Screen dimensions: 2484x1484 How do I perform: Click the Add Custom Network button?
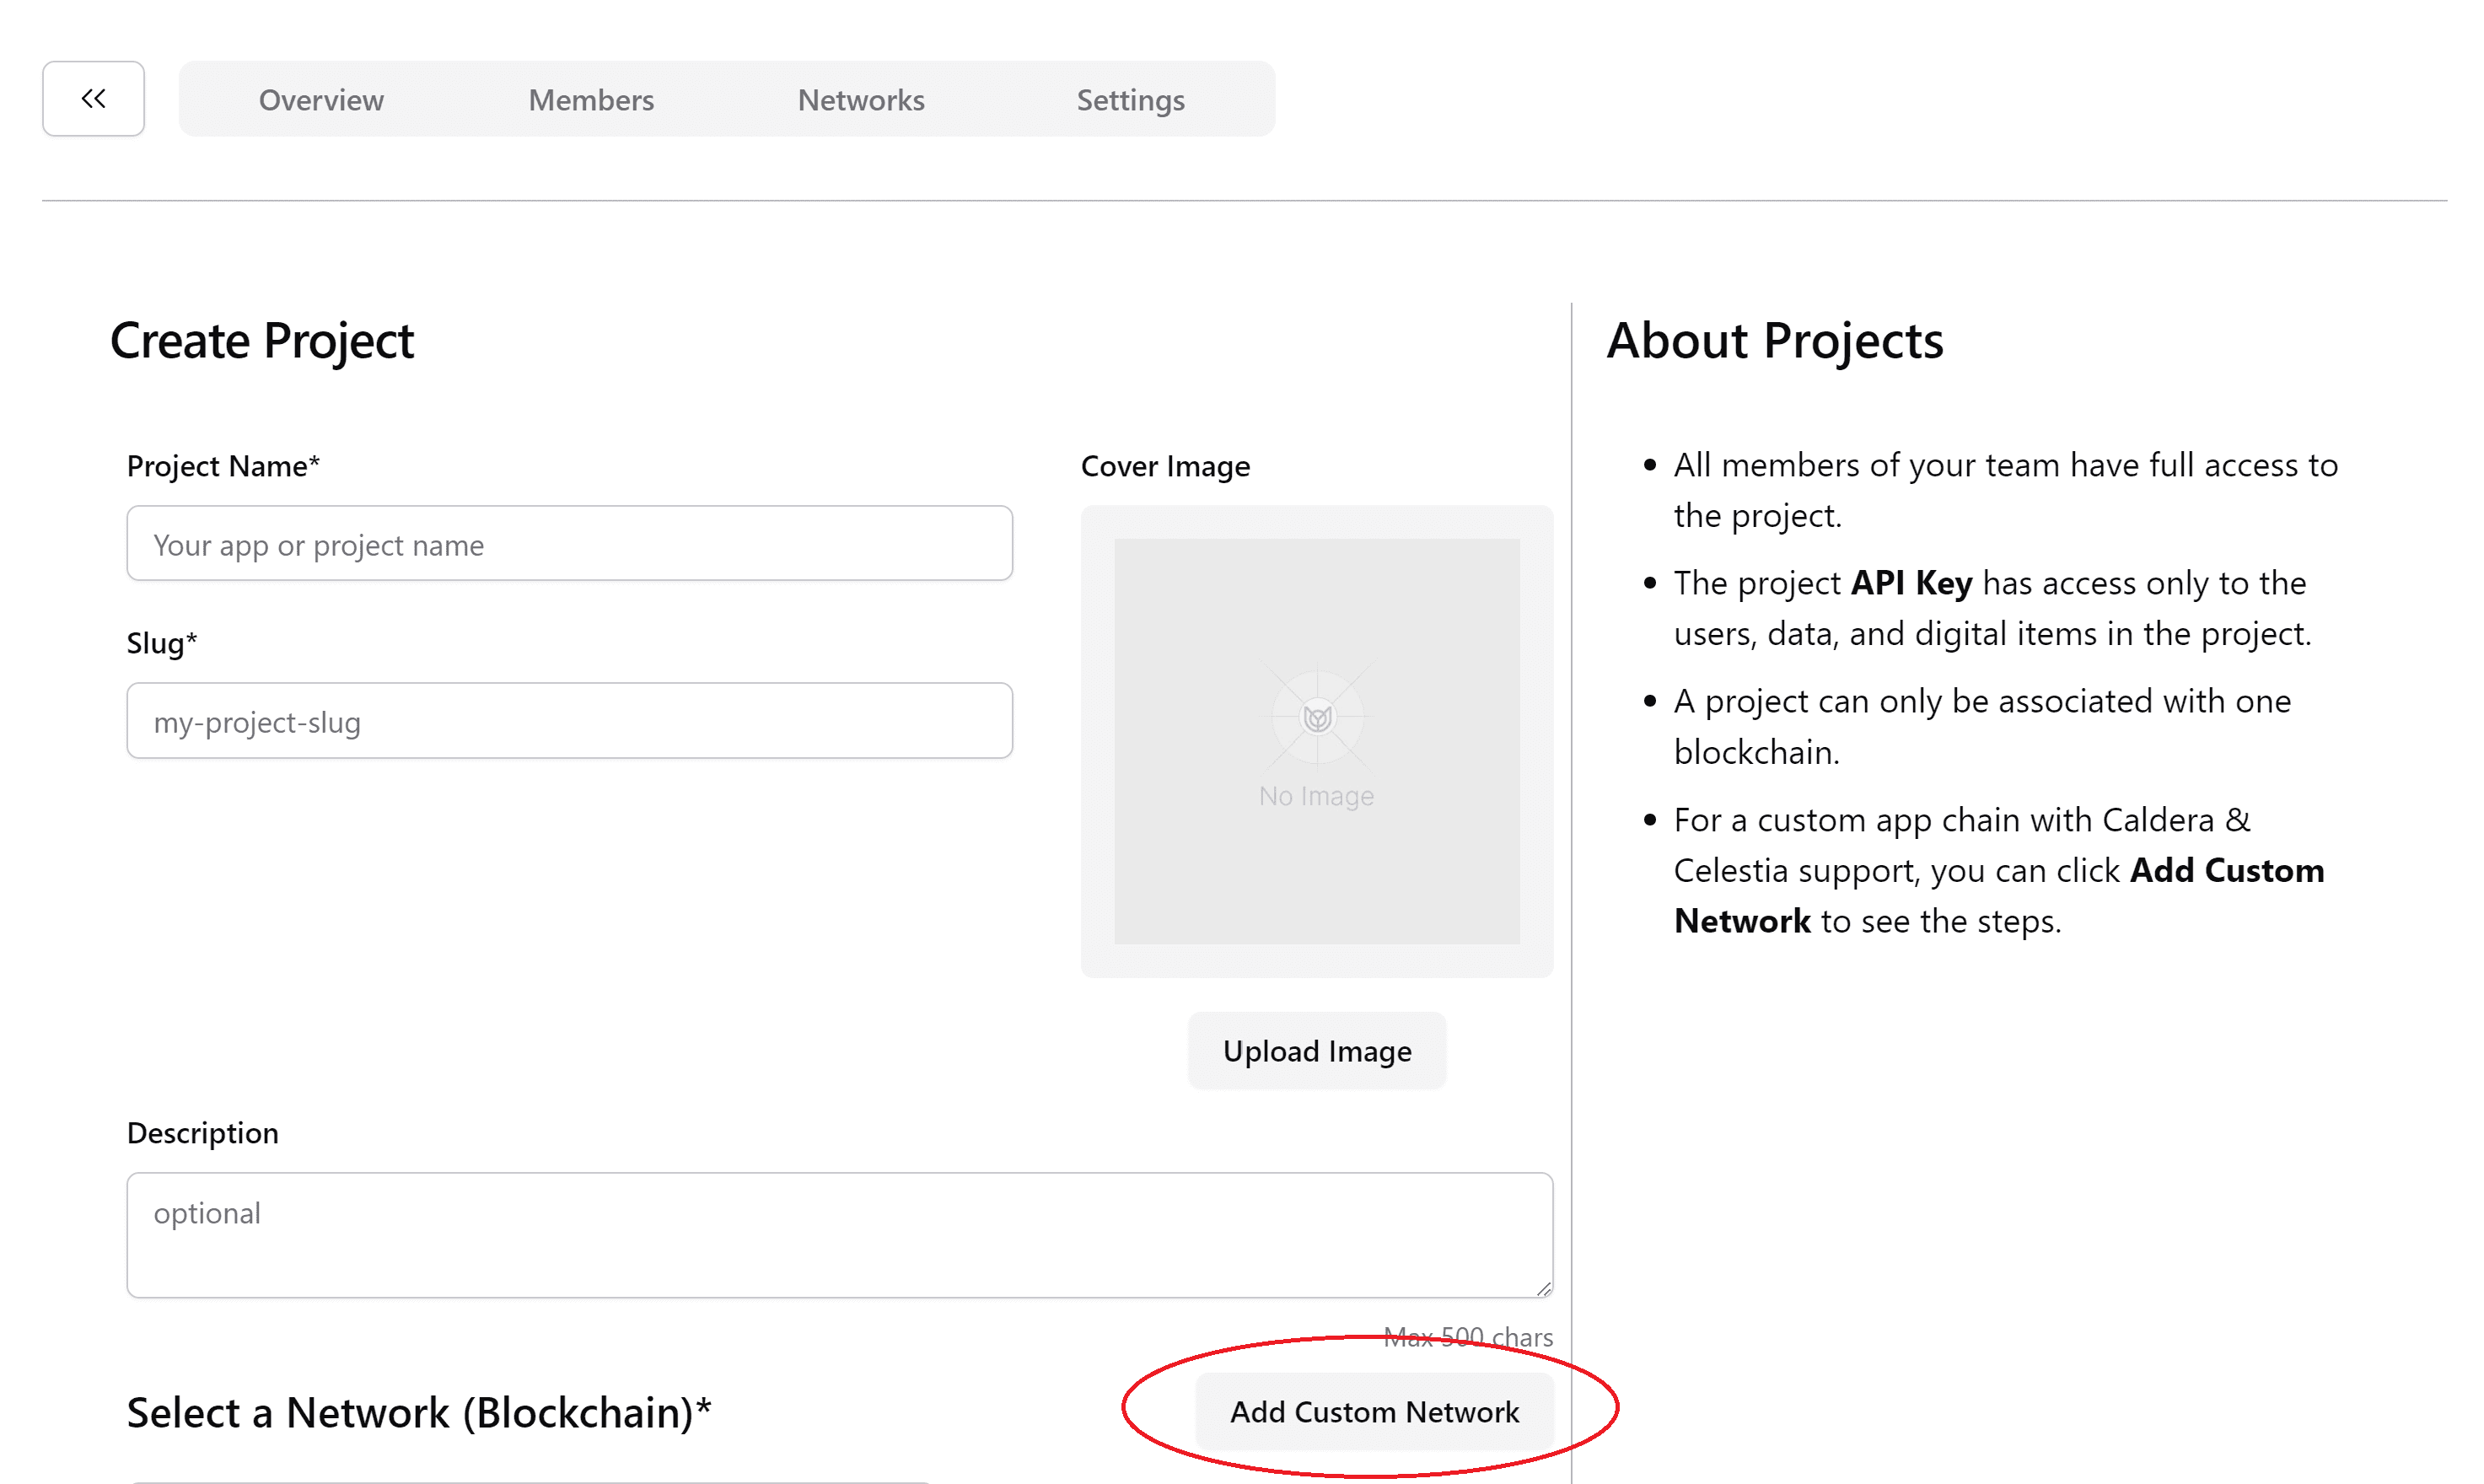(1374, 1411)
